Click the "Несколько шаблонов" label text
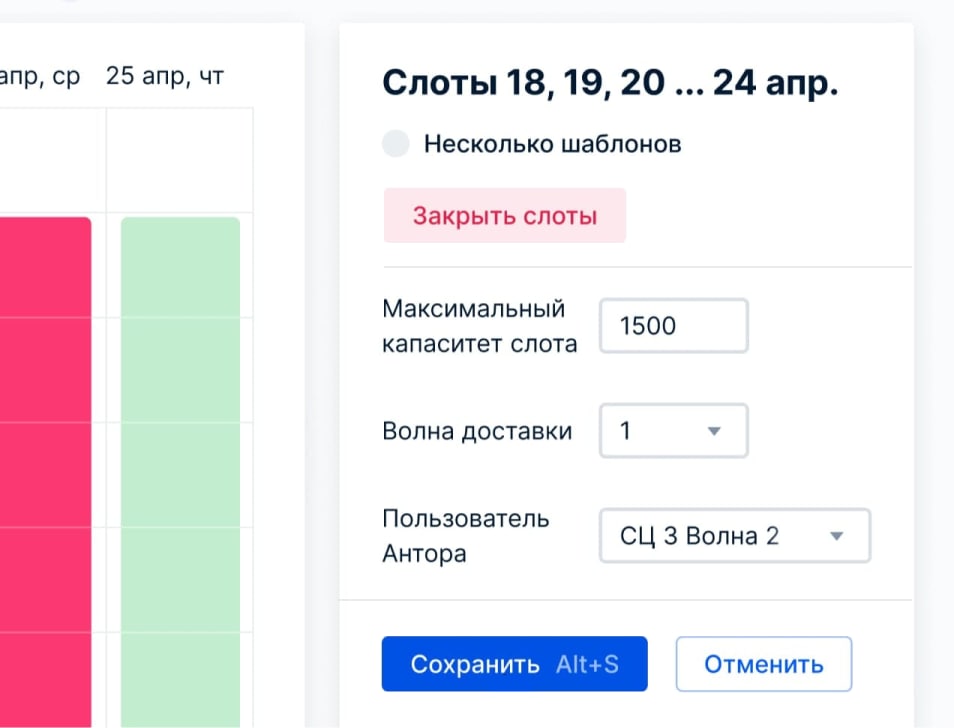 coord(552,144)
